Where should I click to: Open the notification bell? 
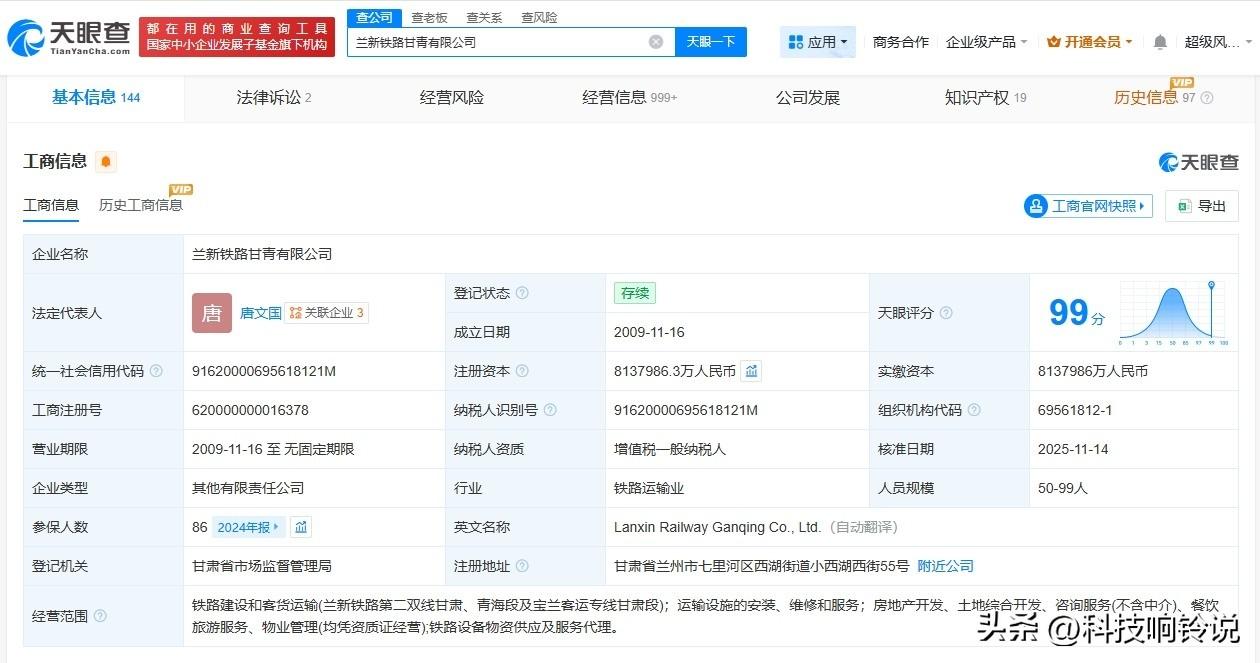[1160, 42]
